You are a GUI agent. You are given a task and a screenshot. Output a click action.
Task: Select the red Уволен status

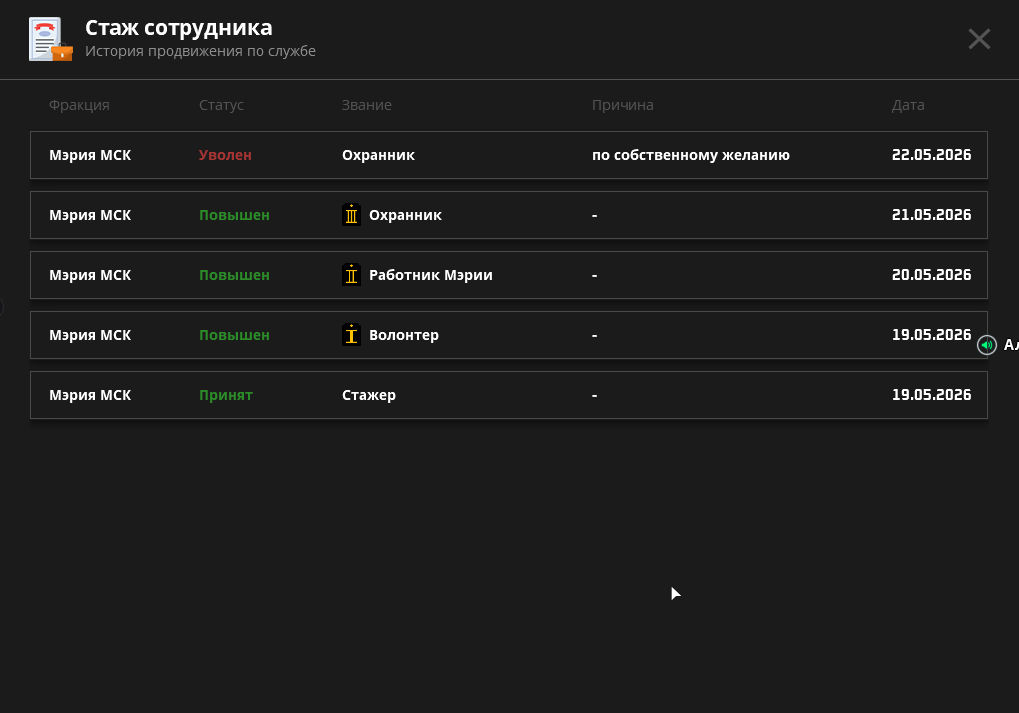coord(225,155)
